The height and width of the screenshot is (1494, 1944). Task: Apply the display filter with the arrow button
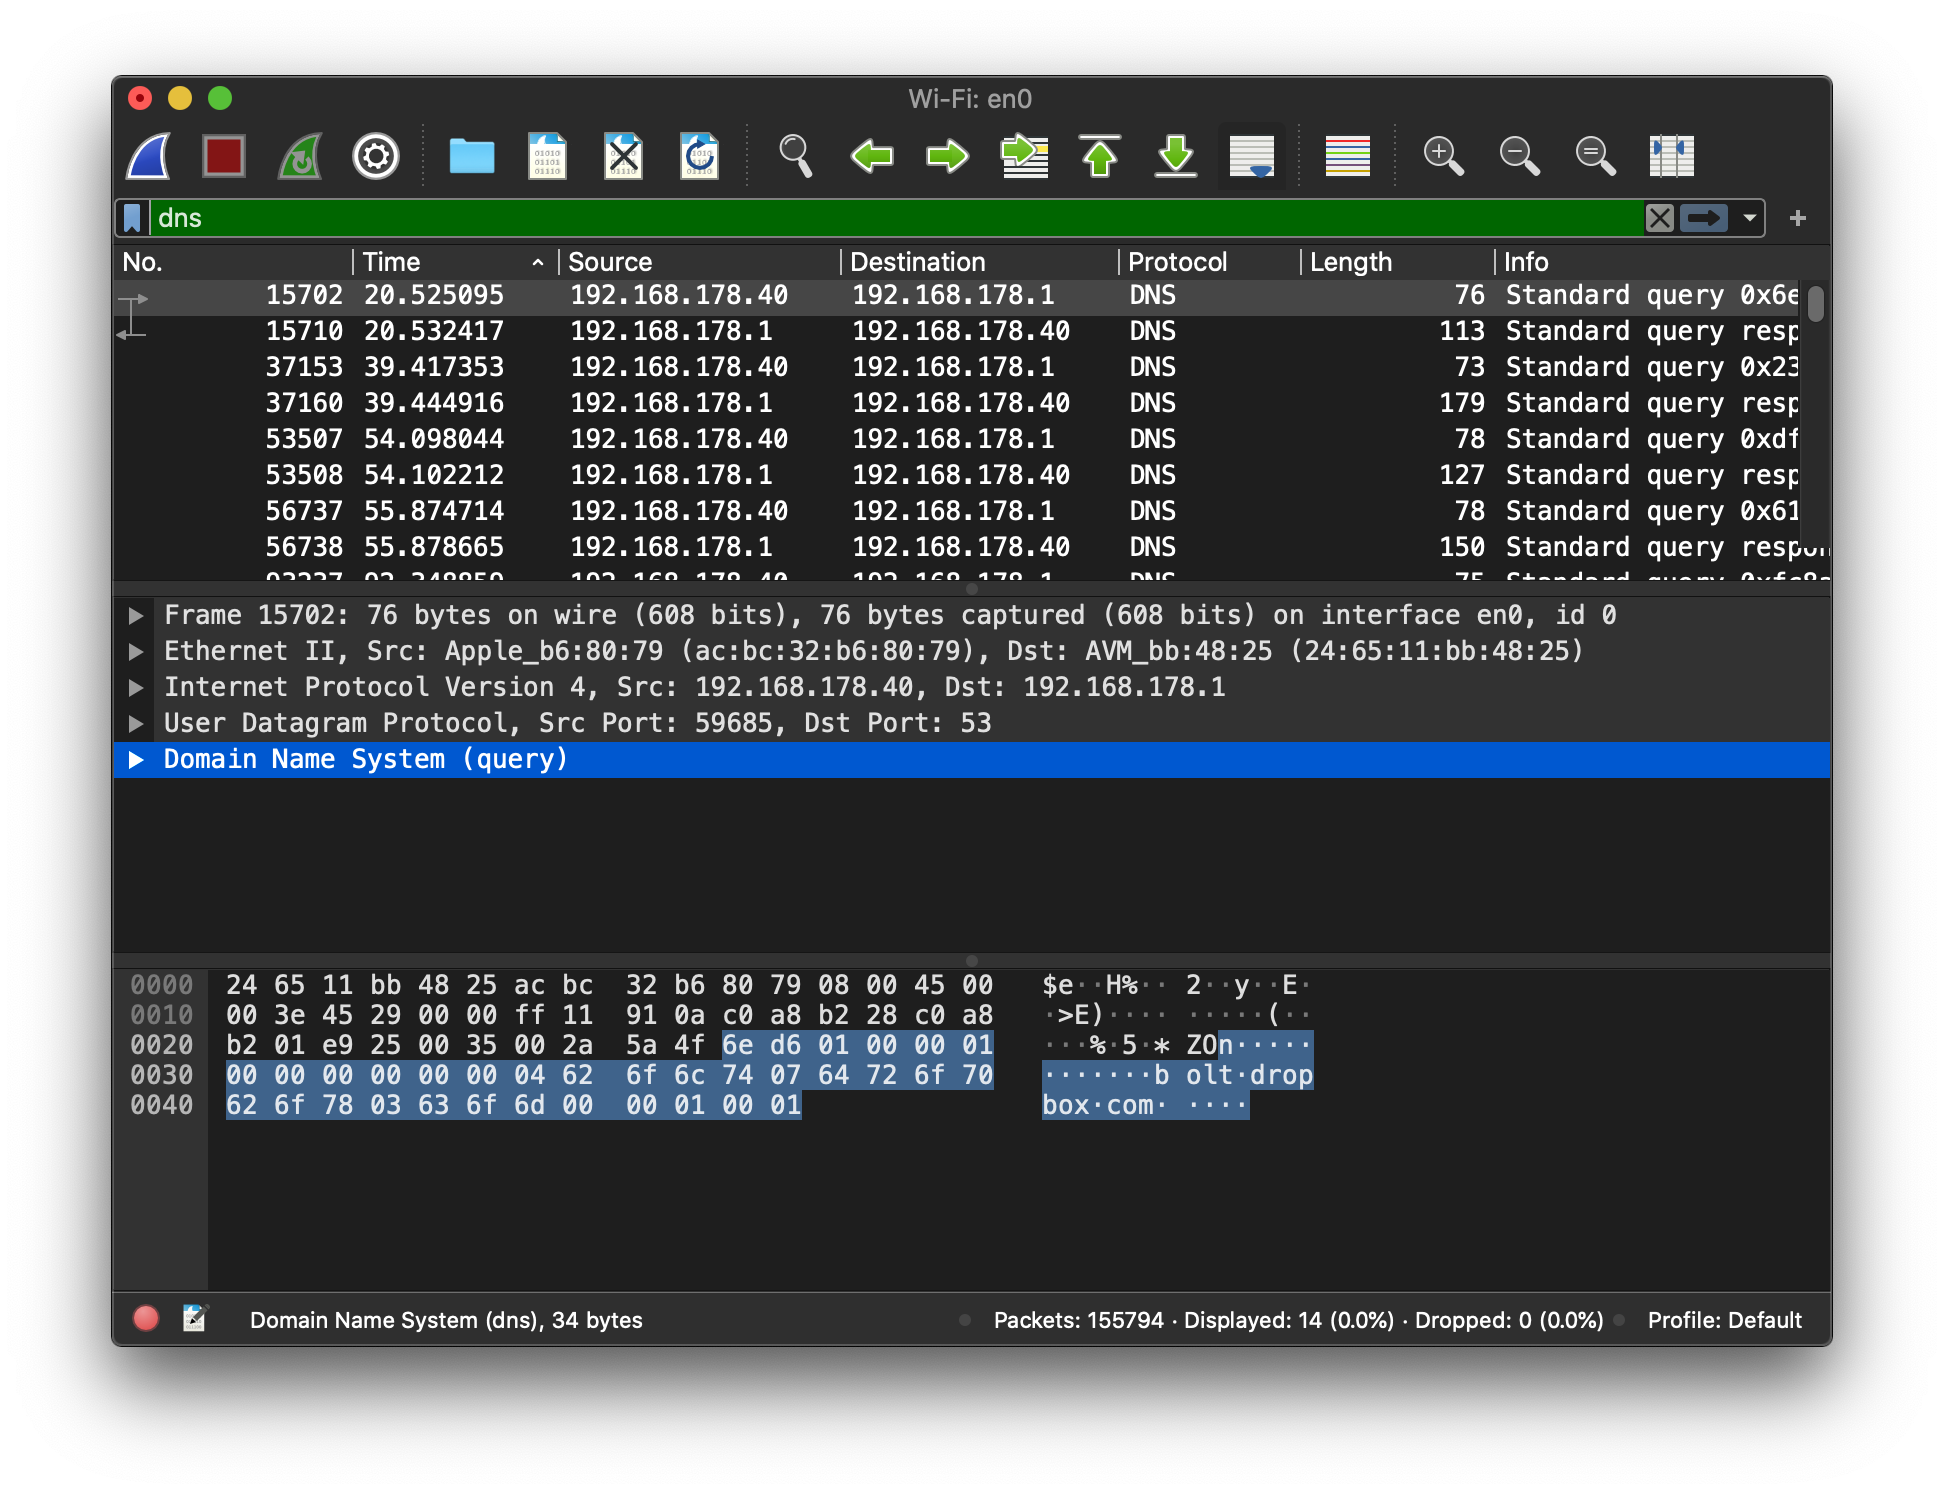tap(1705, 218)
